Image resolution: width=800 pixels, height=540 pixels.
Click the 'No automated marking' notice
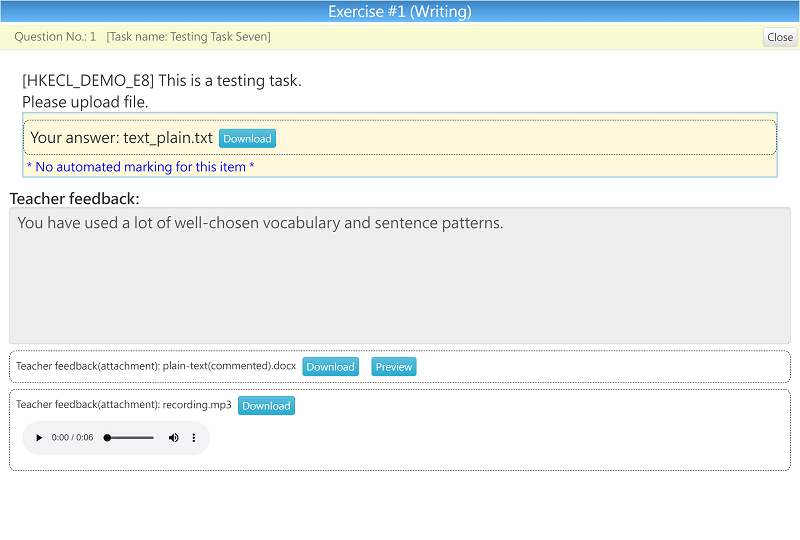[x=140, y=167]
